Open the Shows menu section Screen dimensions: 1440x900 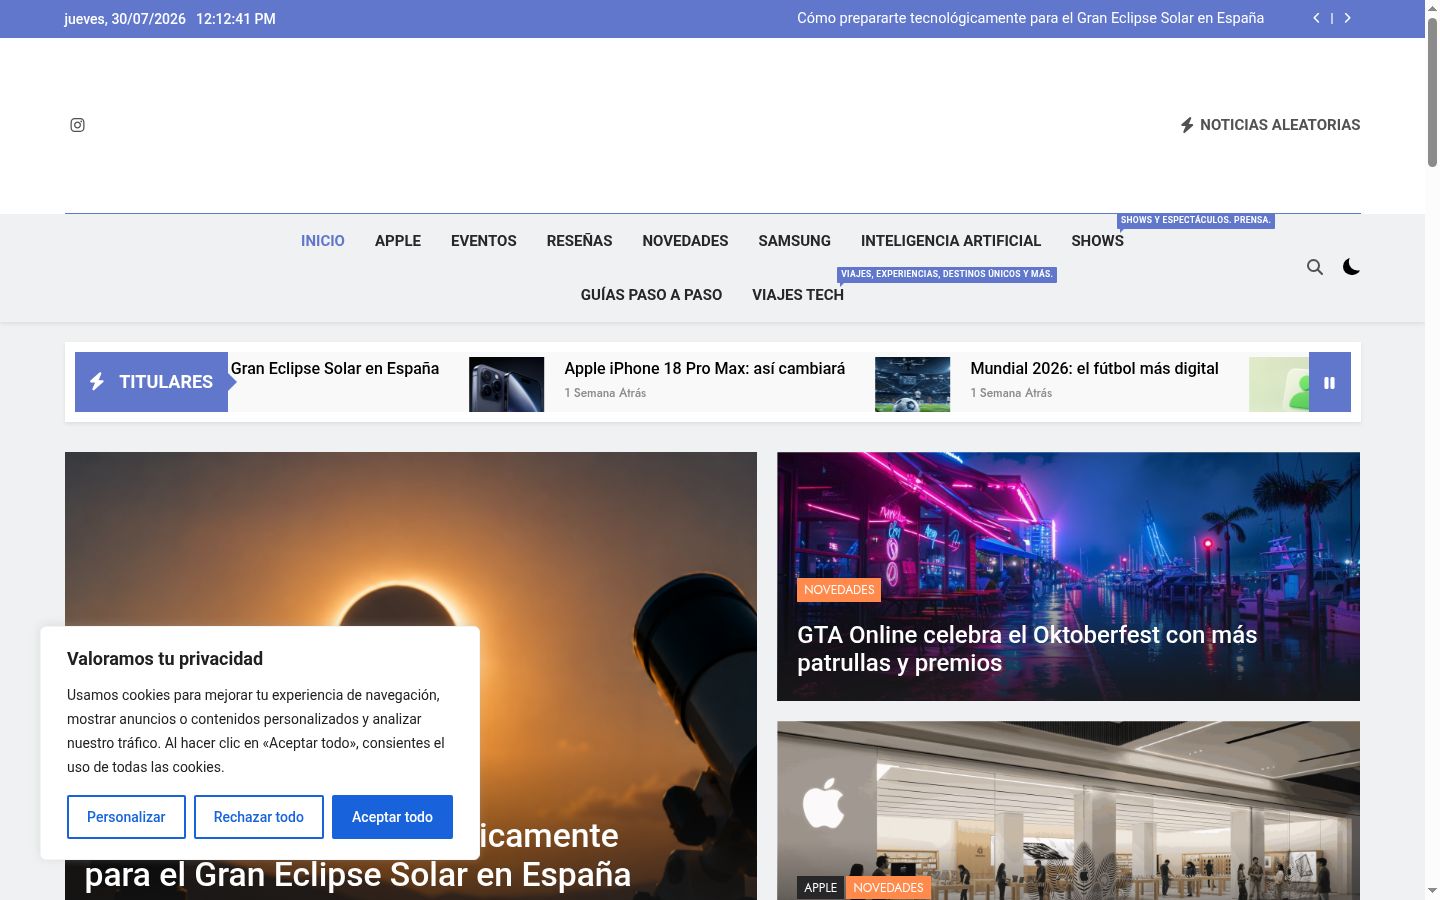1098,241
